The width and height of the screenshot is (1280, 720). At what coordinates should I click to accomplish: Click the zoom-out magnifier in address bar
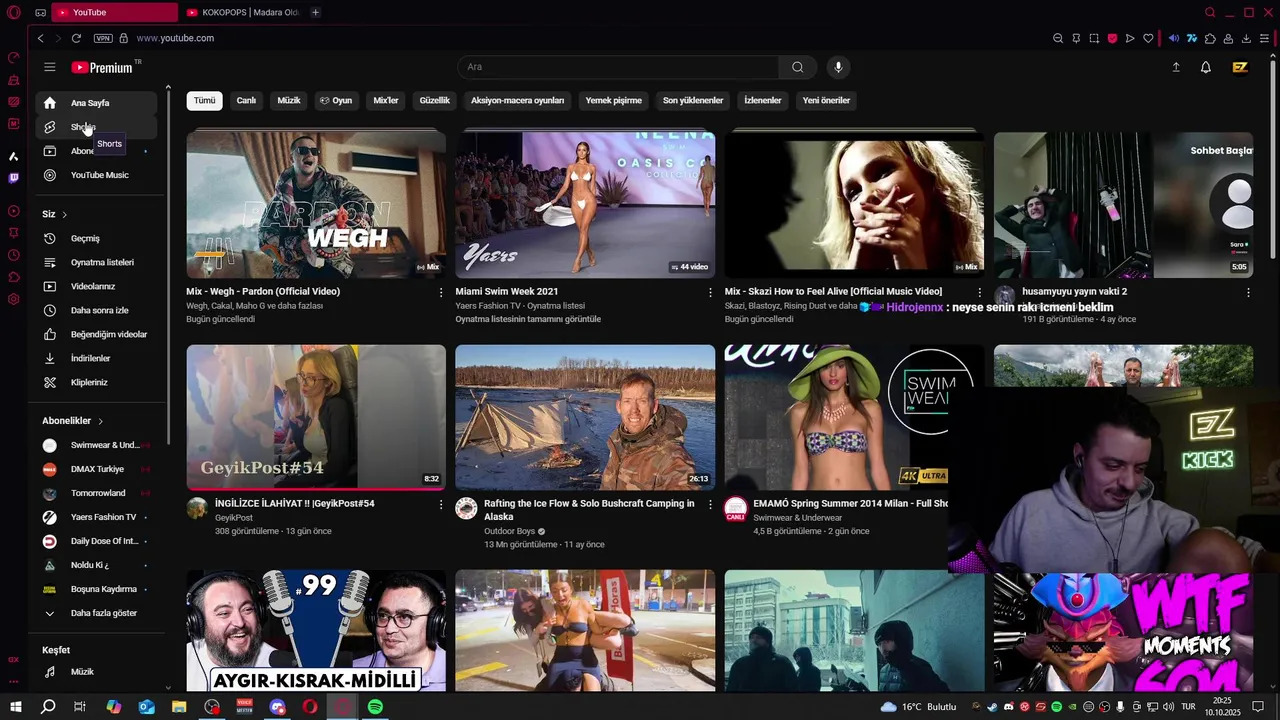[1058, 38]
